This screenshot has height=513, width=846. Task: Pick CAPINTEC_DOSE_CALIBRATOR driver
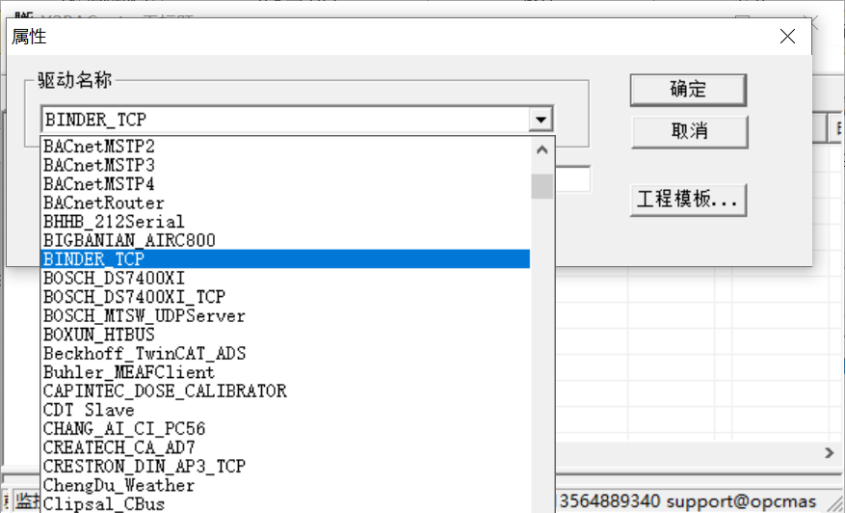(285, 391)
